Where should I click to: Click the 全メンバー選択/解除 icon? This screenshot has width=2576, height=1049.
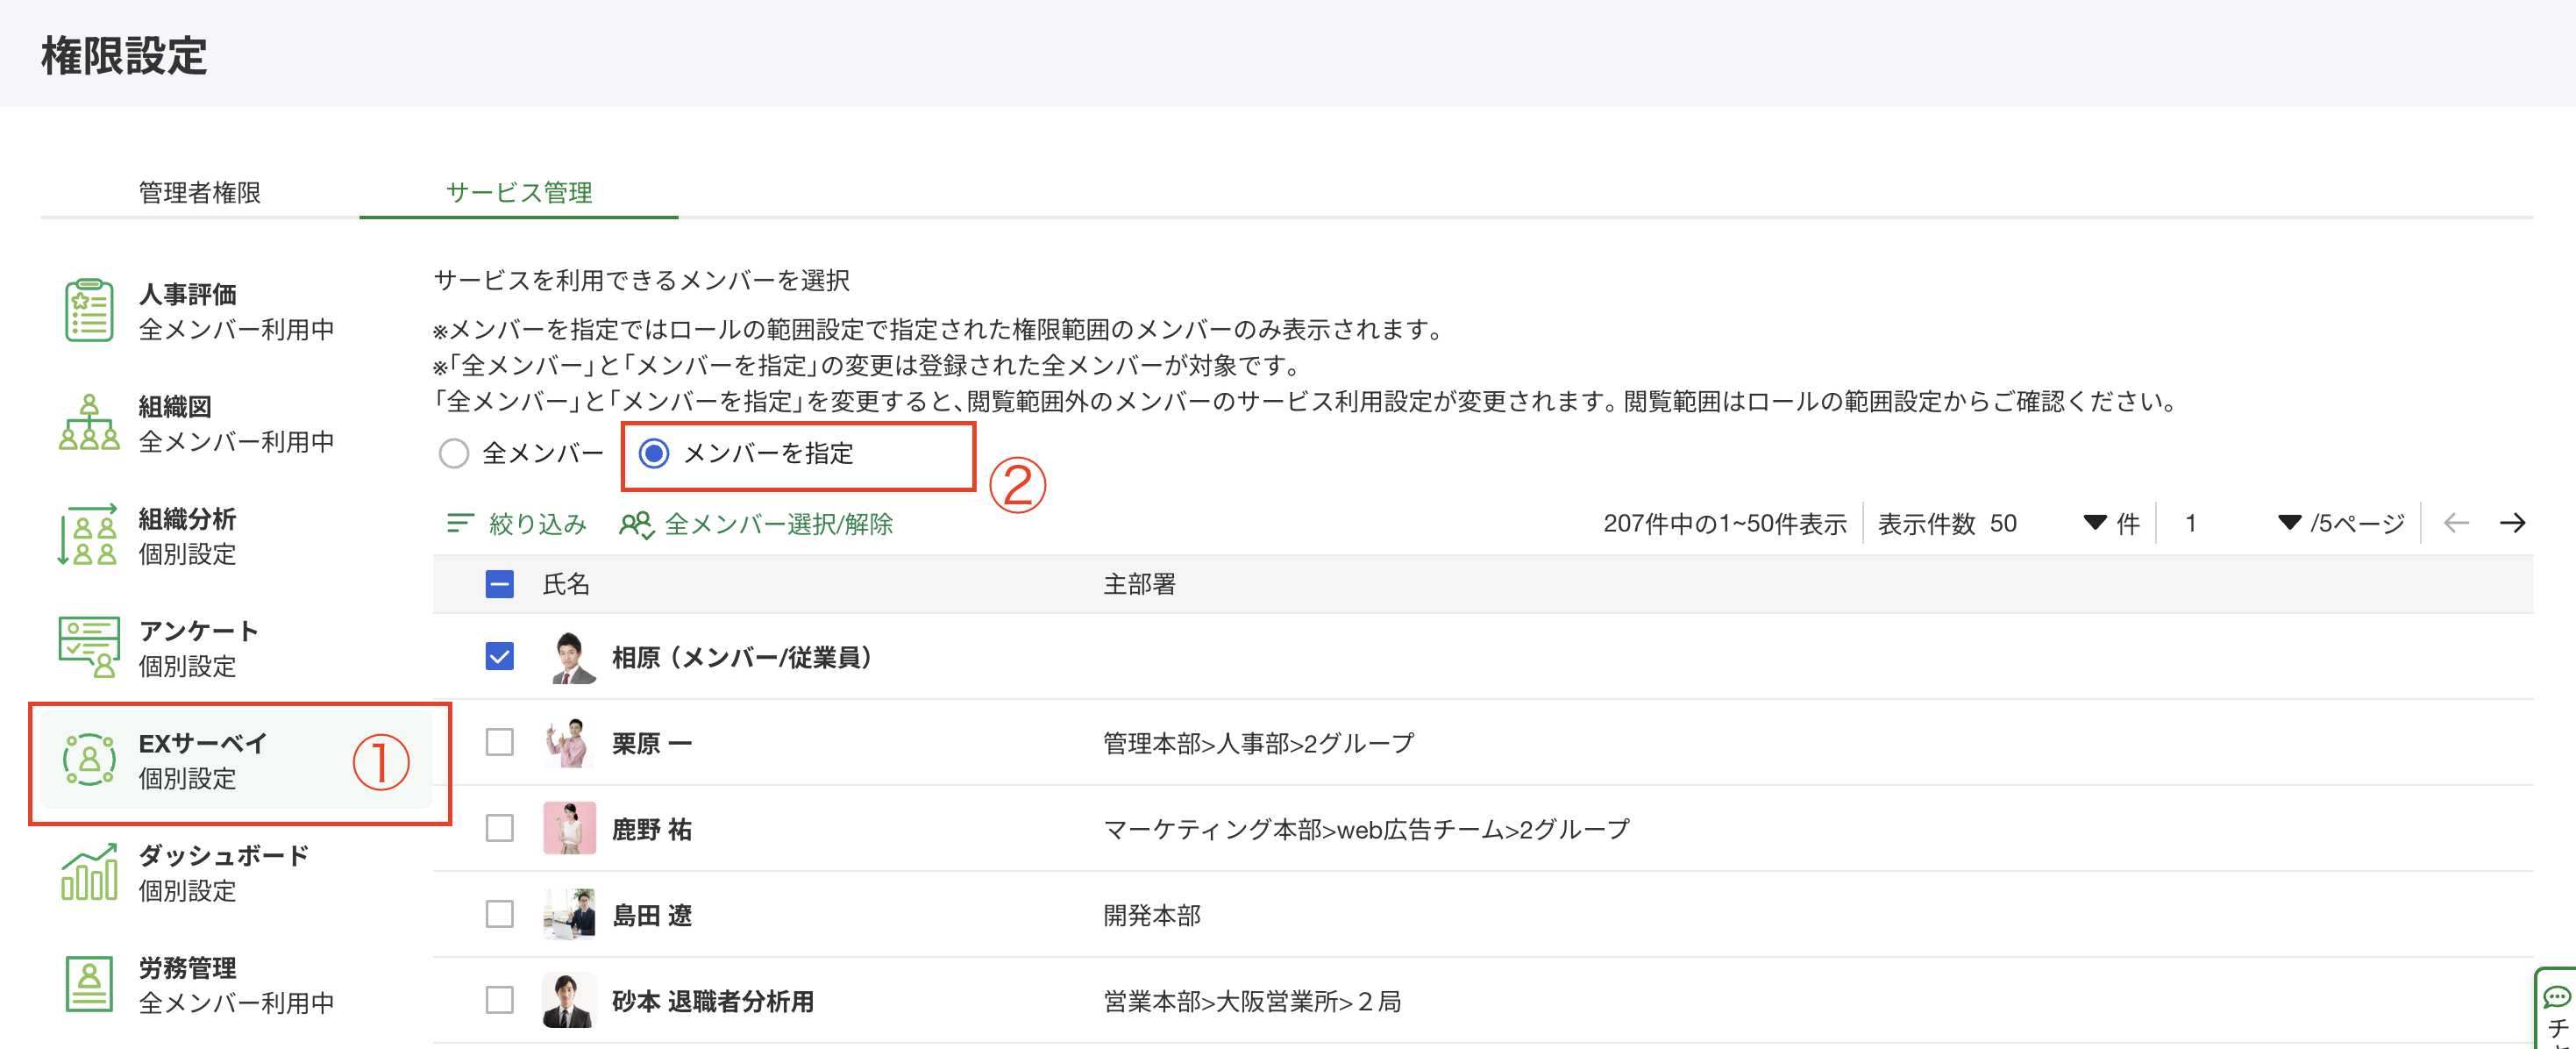(637, 523)
